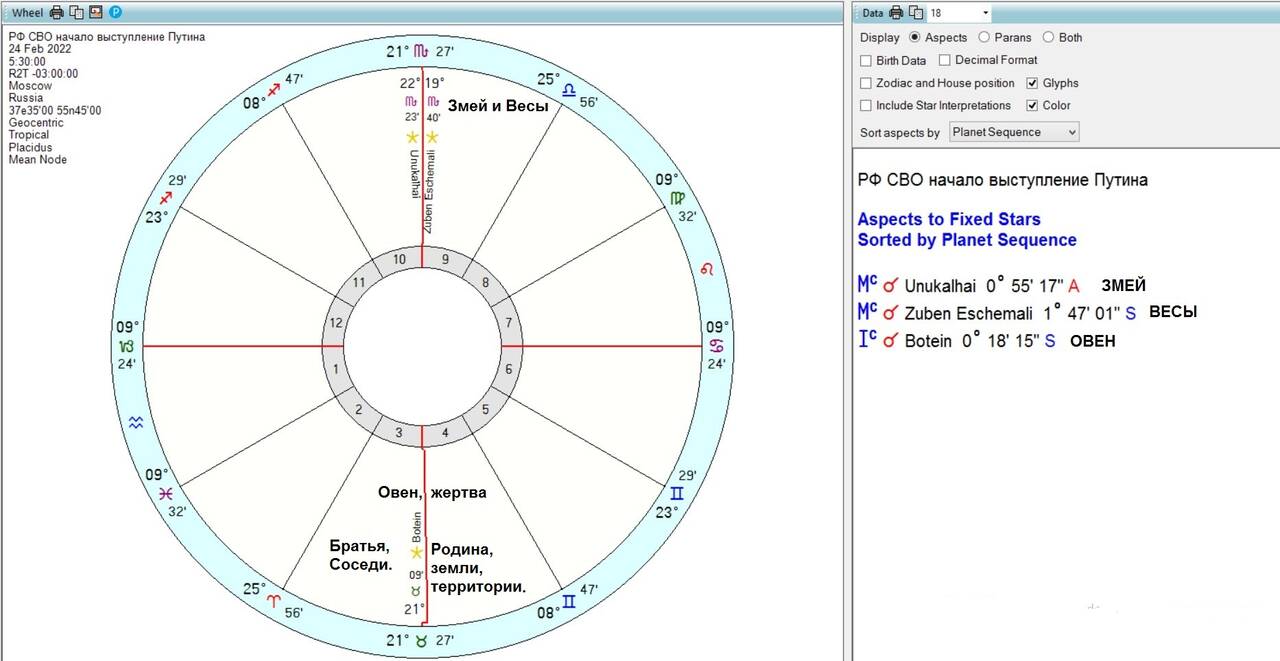The width and height of the screenshot is (1280, 661).
Task: Enable the Decimal Format checkbox
Action: coord(944,60)
